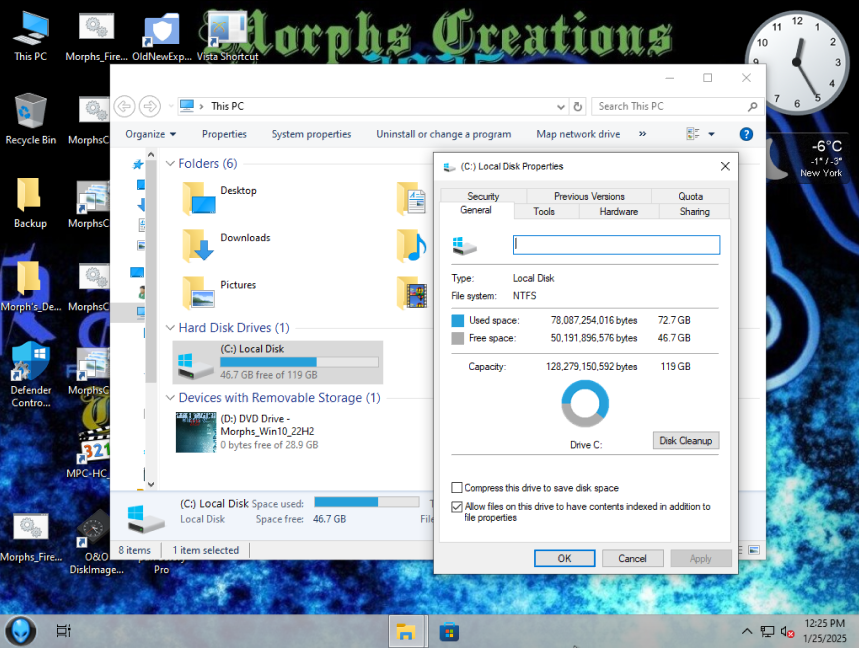Click the network icon in system tray

tap(767, 632)
